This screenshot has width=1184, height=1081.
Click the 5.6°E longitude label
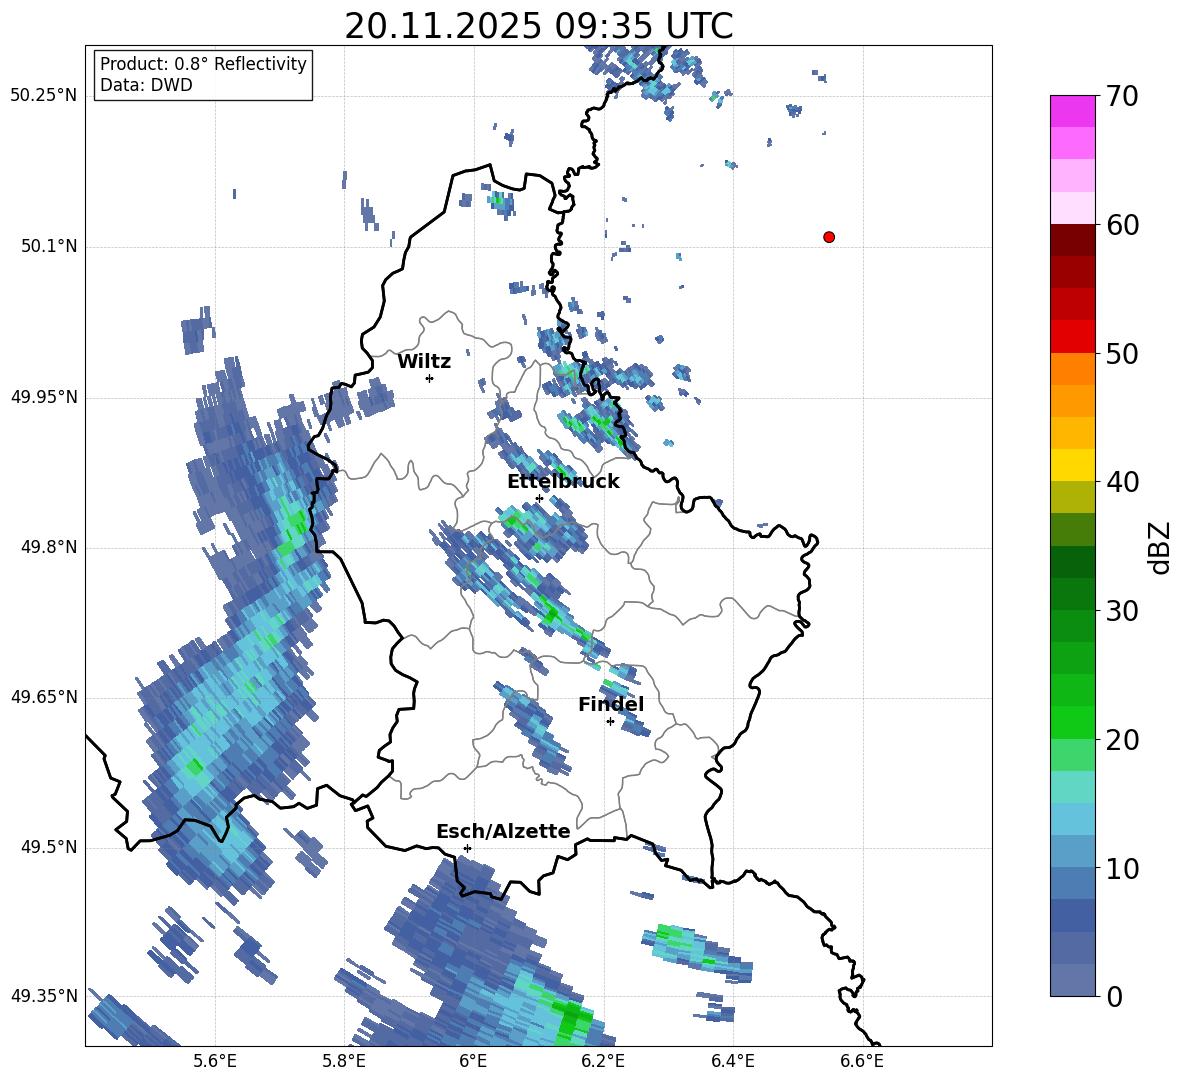click(x=215, y=1061)
